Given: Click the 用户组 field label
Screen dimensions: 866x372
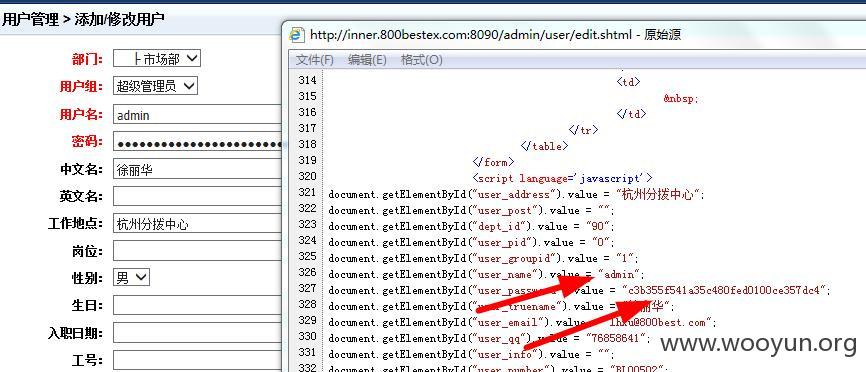Looking at the screenshot, I should tap(81, 87).
